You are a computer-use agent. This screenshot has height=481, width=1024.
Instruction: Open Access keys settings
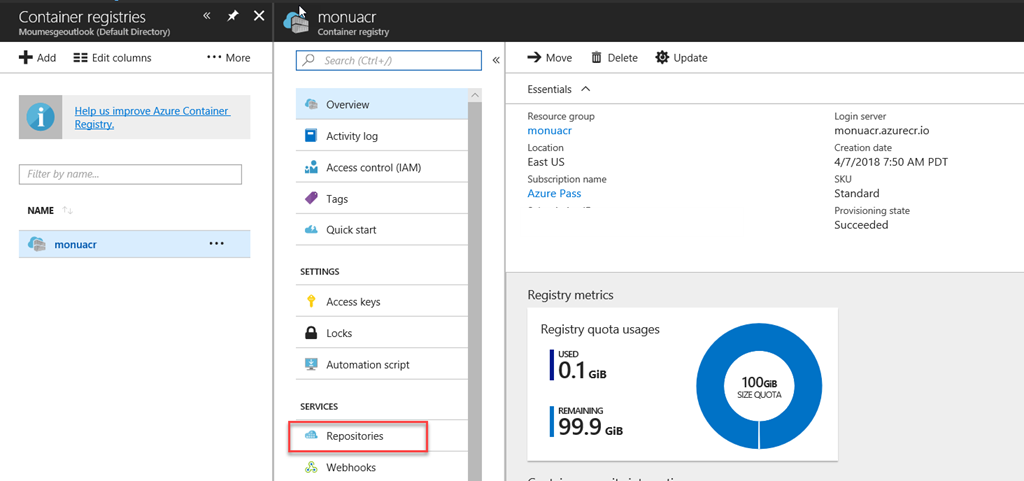click(x=382, y=302)
